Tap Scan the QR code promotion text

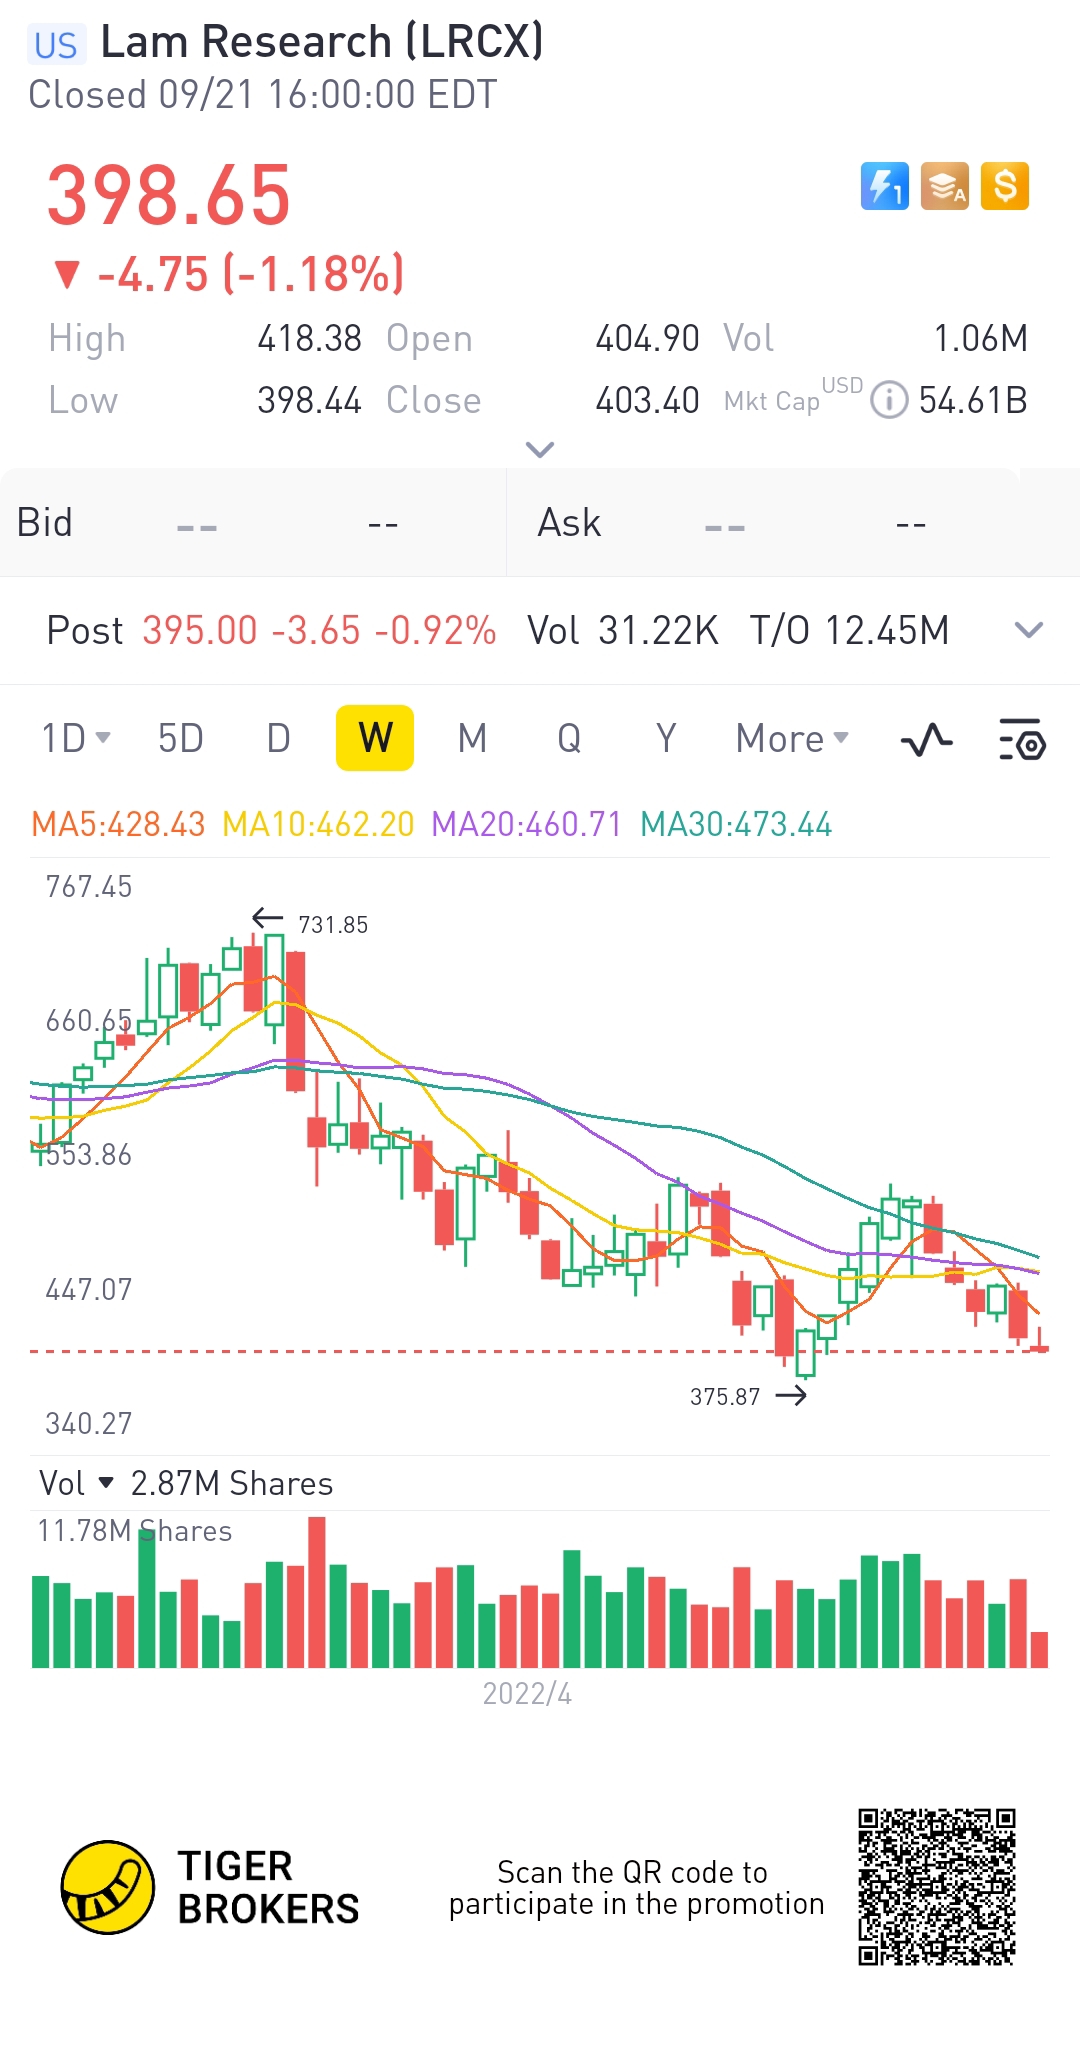click(636, 1888)
